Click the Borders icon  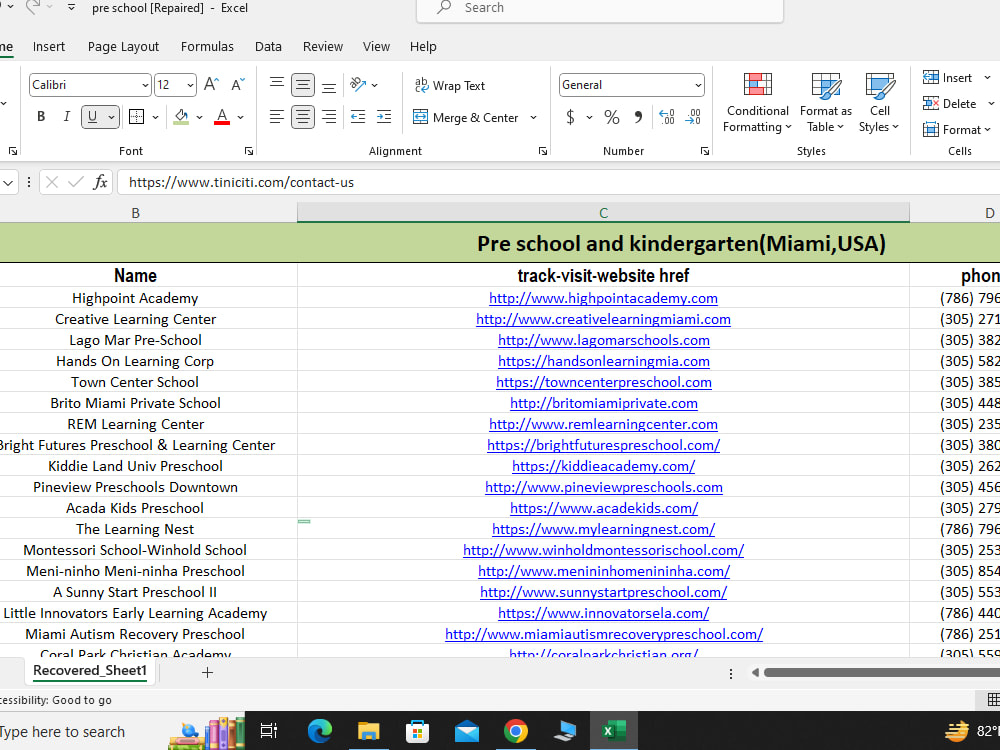pos(136,117)
